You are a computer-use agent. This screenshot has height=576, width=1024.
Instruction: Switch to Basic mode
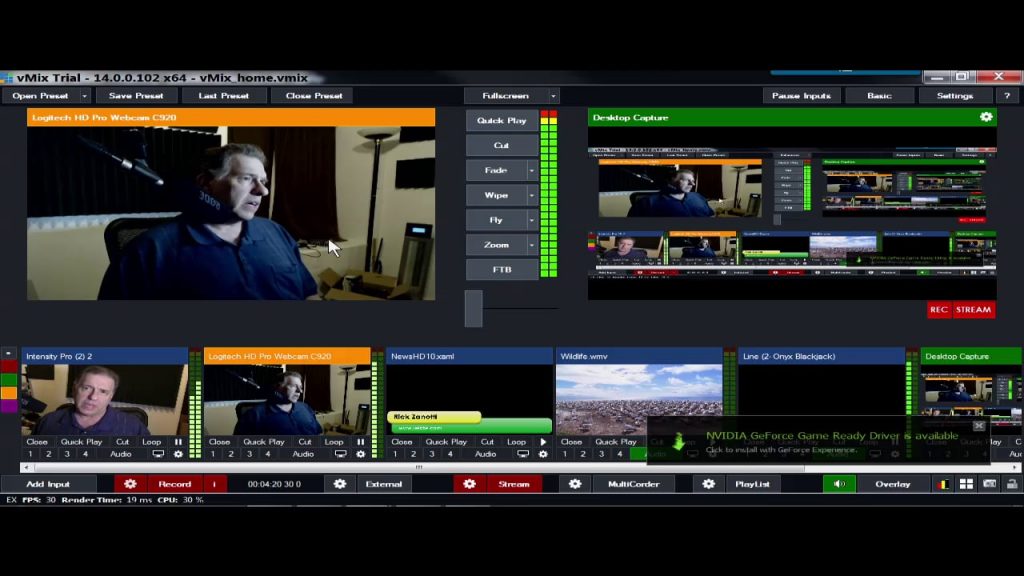(x=879, y=95)
